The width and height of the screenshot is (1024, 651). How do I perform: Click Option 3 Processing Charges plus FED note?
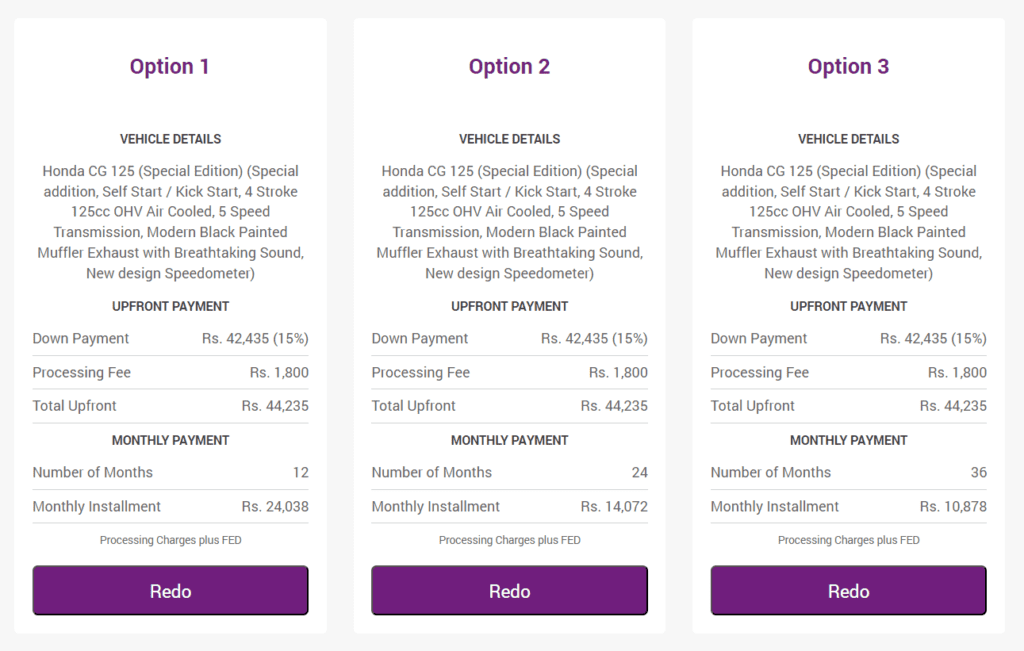pos(848,540)
